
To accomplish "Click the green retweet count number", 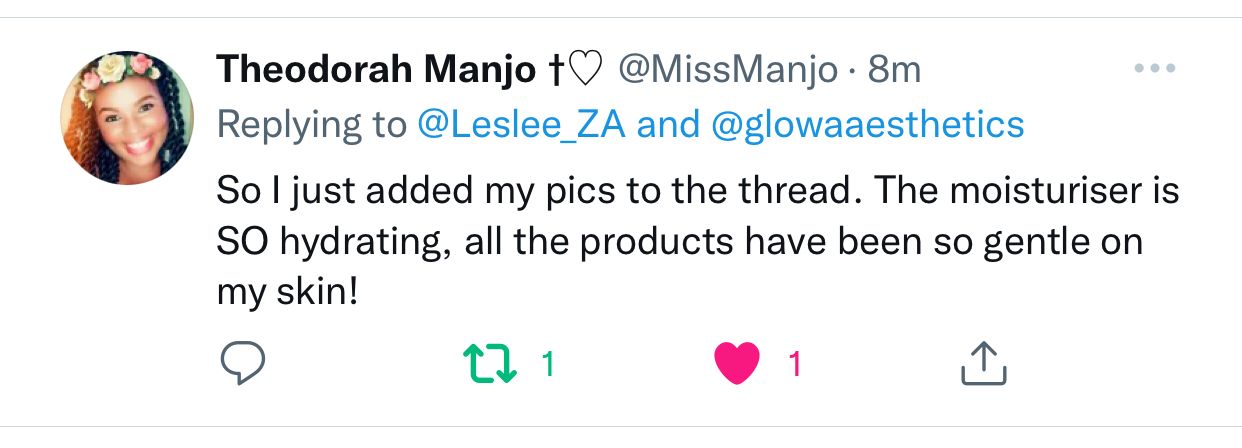I will [x=547, y=364].
